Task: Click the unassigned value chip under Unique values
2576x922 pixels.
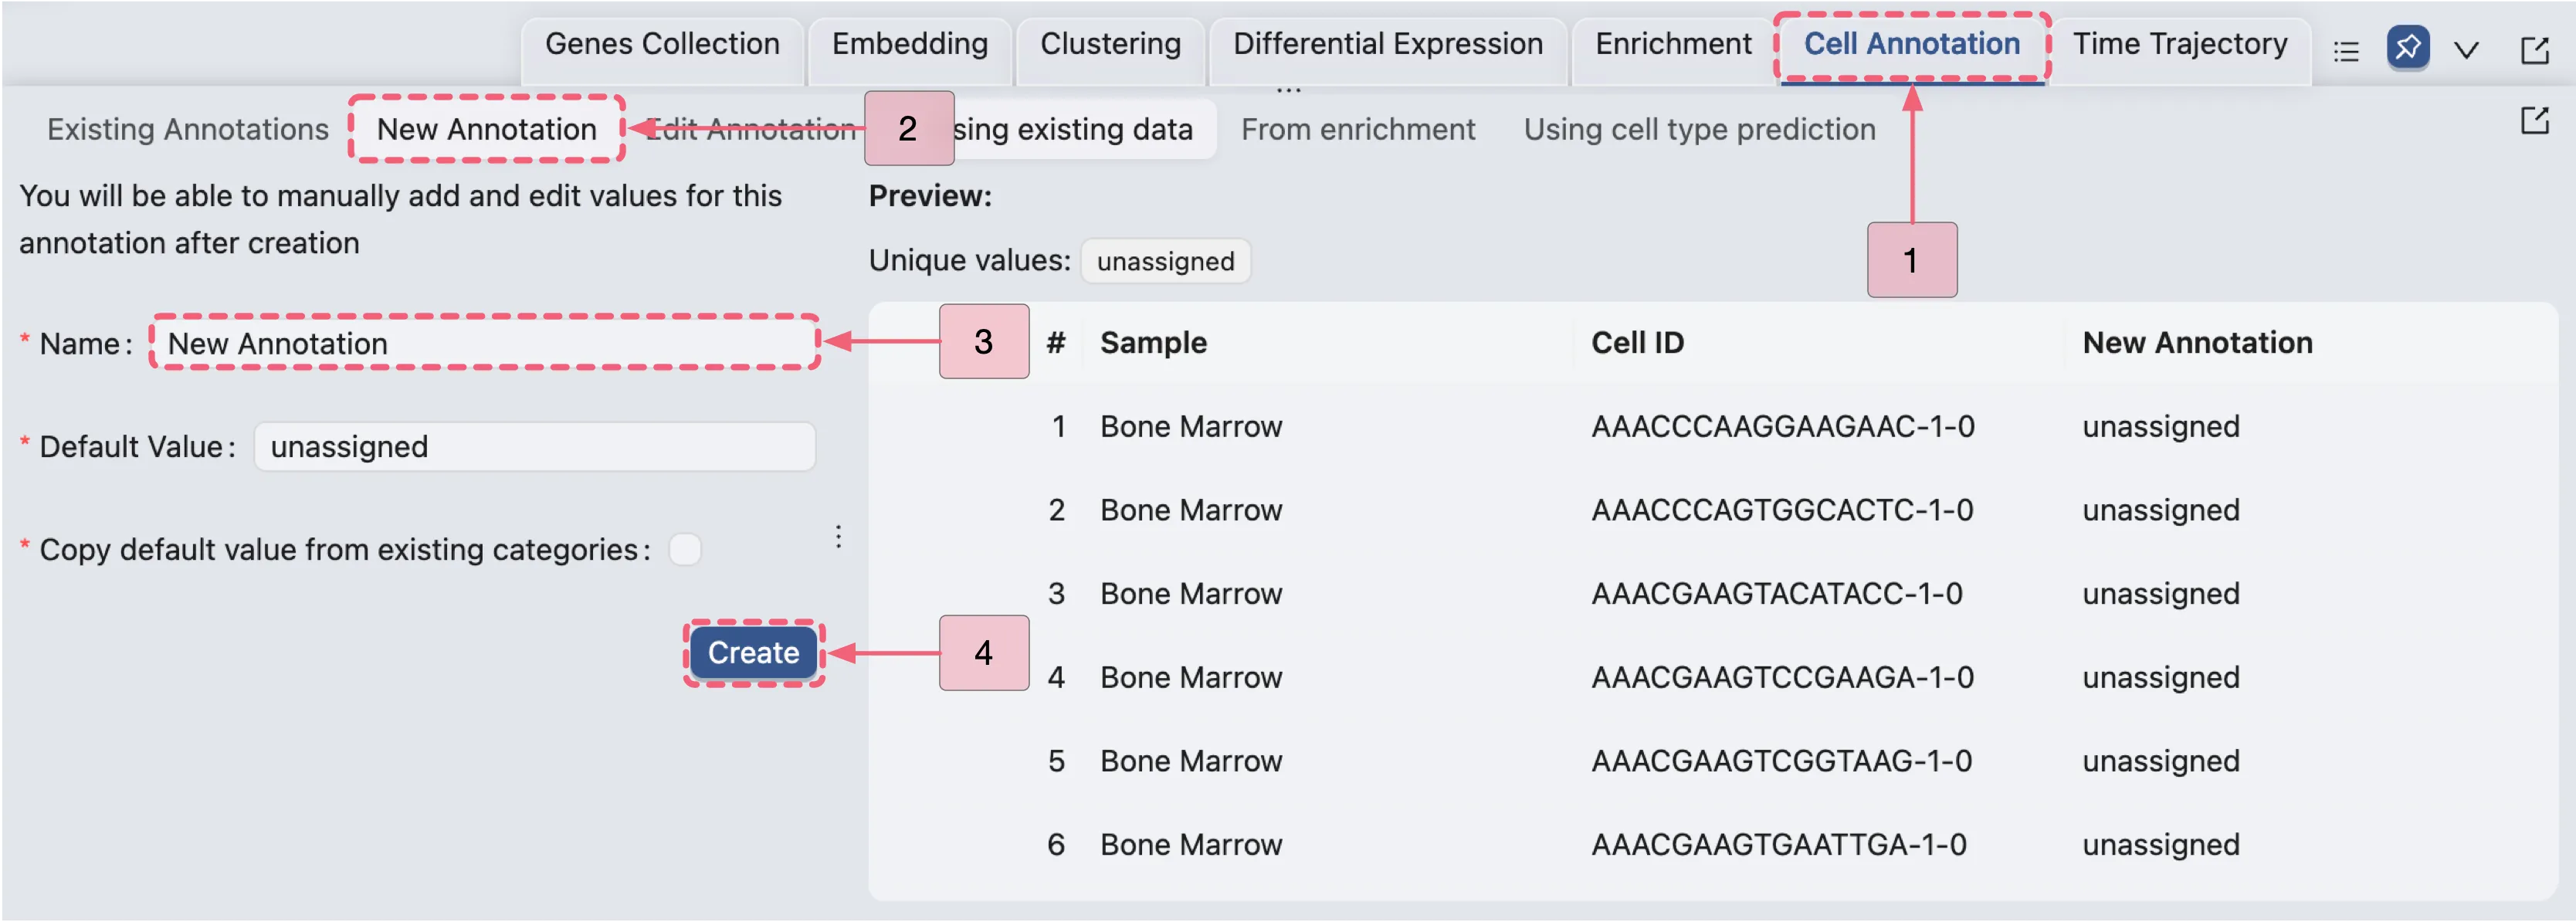Action: pyautogui.click(x=1165, y=261)
